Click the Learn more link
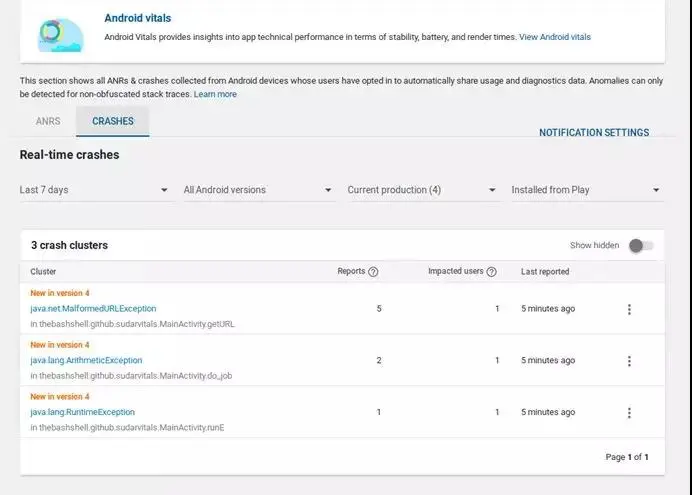This screenshot has height=495, width=692. pos(215,94)
